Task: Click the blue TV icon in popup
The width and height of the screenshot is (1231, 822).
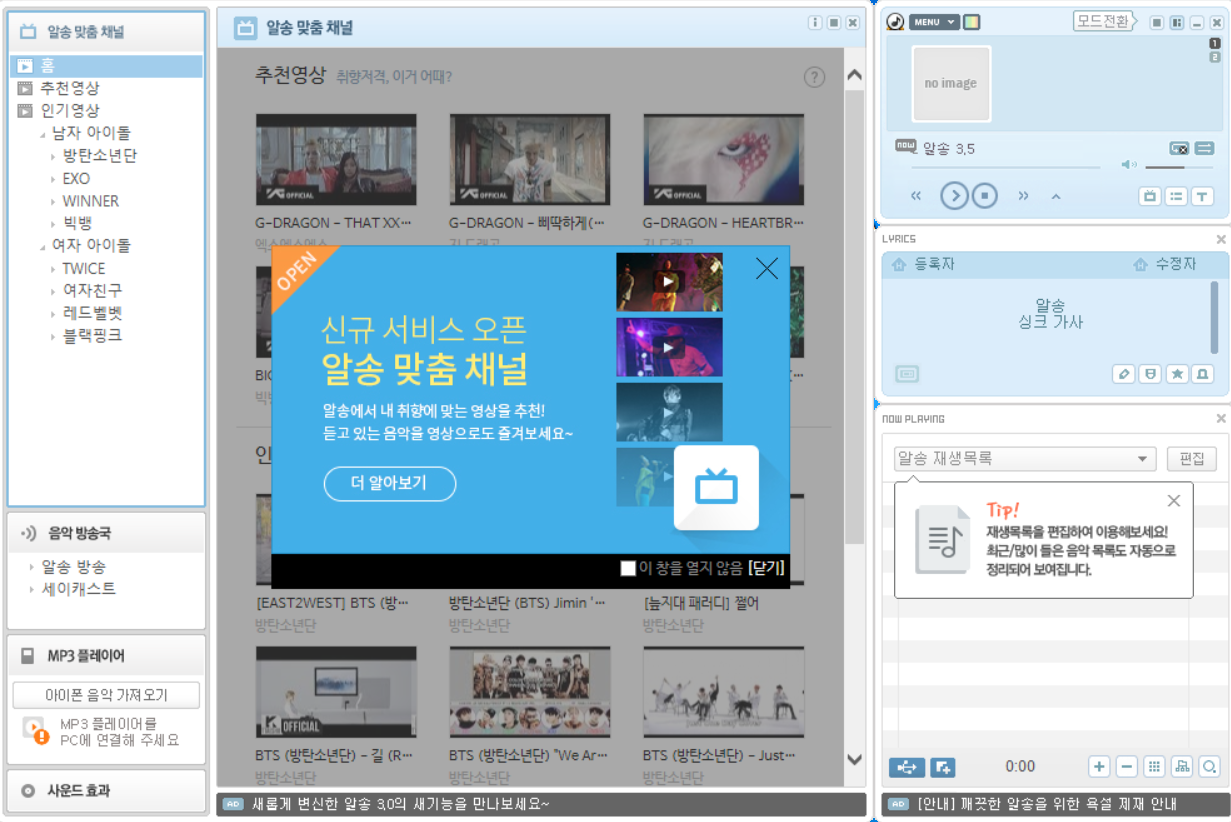Action: click(x=716, y=488)
